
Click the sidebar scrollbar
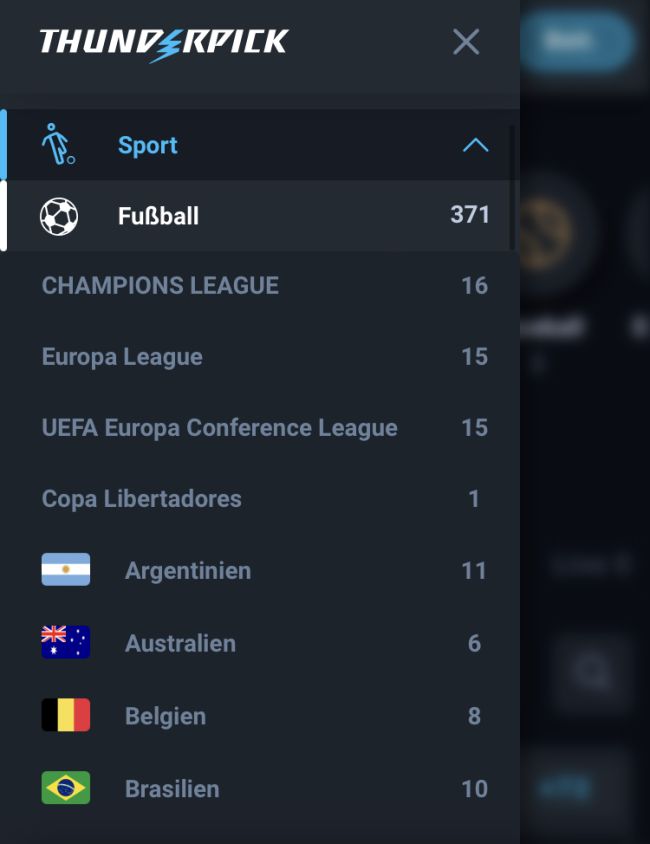[x=513, y=186]
